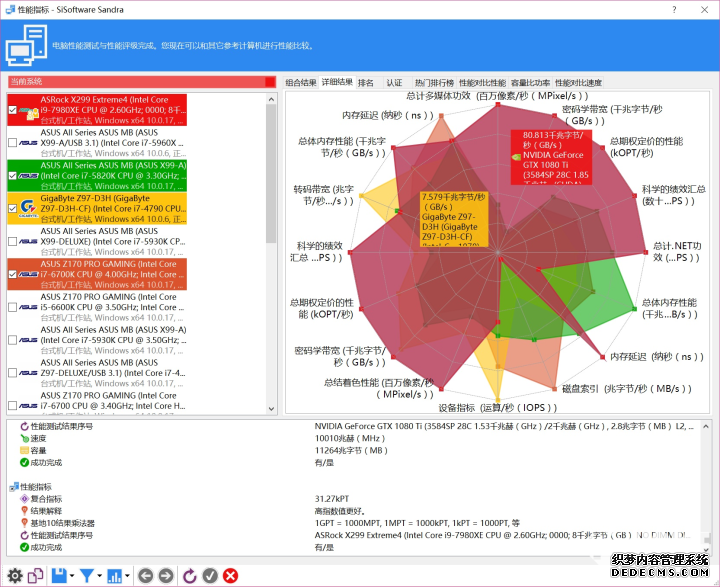This screenshot has height=587, width=720.
Task: Check ASUS X99-DELUXE i7-5930K checkbox
Action: pos(12,242)
